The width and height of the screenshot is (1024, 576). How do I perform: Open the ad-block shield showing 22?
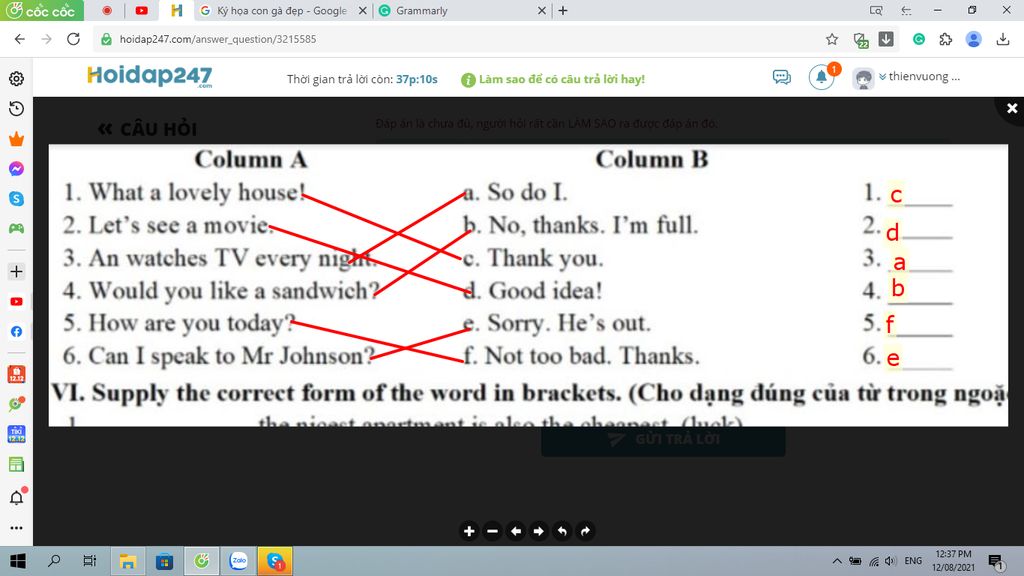860,40
